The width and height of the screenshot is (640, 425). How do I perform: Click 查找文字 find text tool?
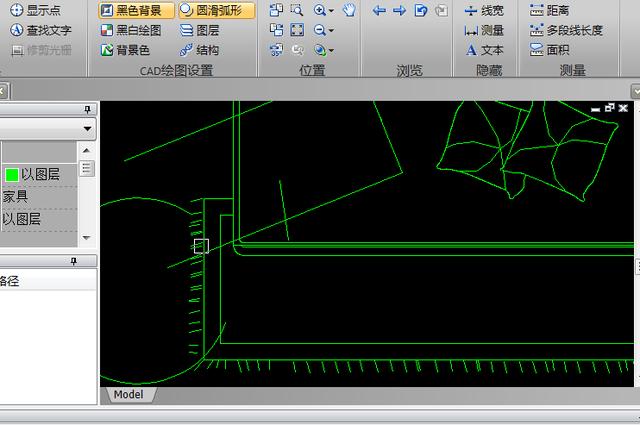click(x=40, y=30)
